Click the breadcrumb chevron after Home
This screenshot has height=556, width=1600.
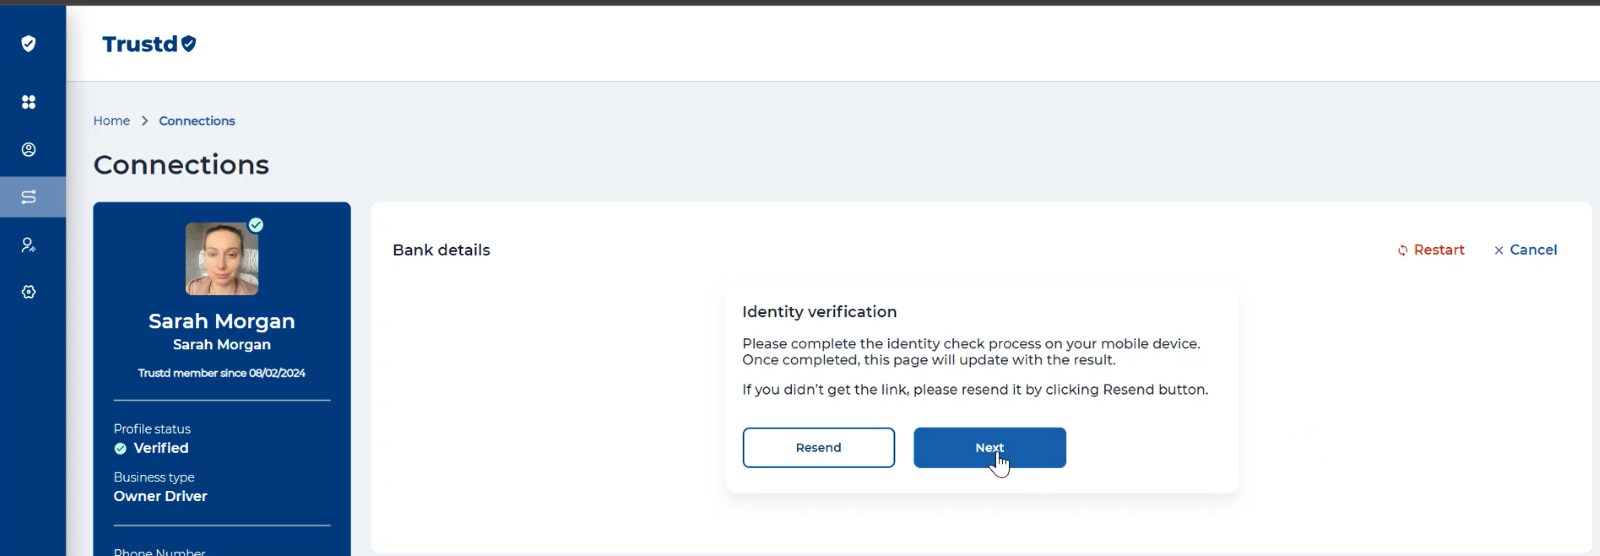pos(144,121)
